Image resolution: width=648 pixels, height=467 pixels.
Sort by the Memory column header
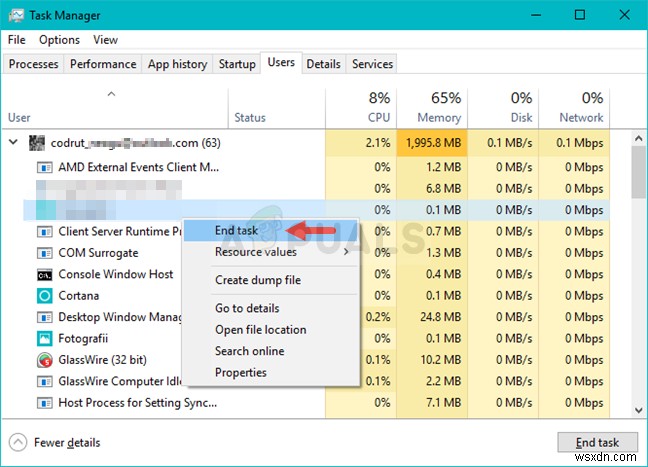[x=432, y=108]
